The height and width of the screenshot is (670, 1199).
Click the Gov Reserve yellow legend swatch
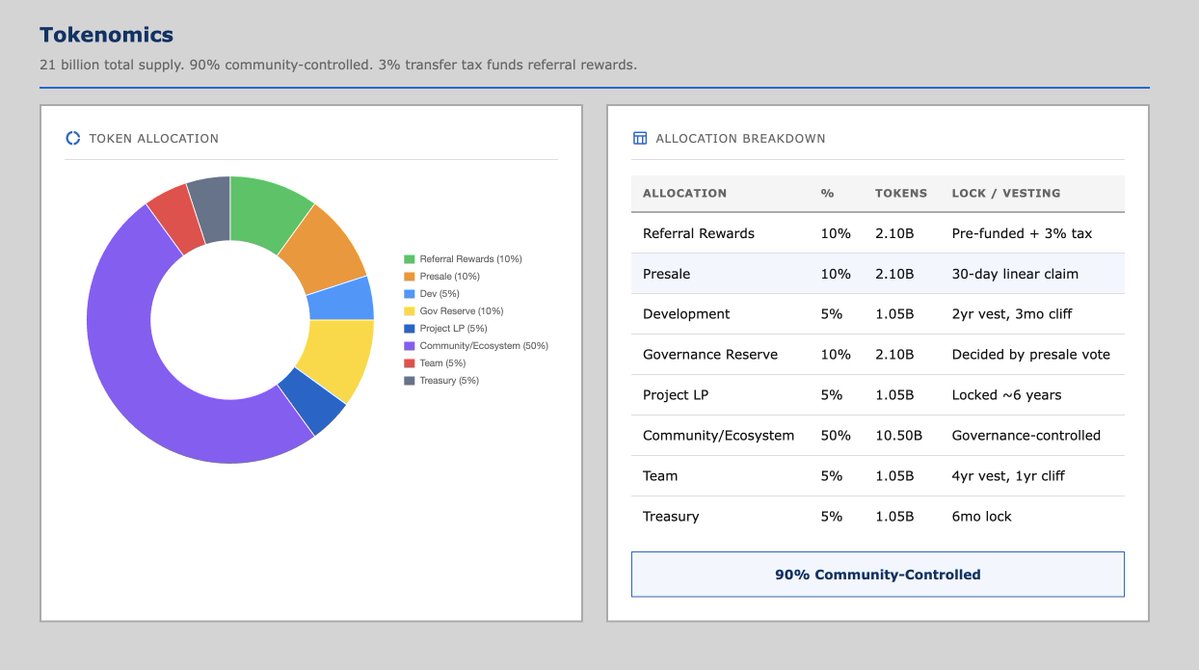[409, 311]
